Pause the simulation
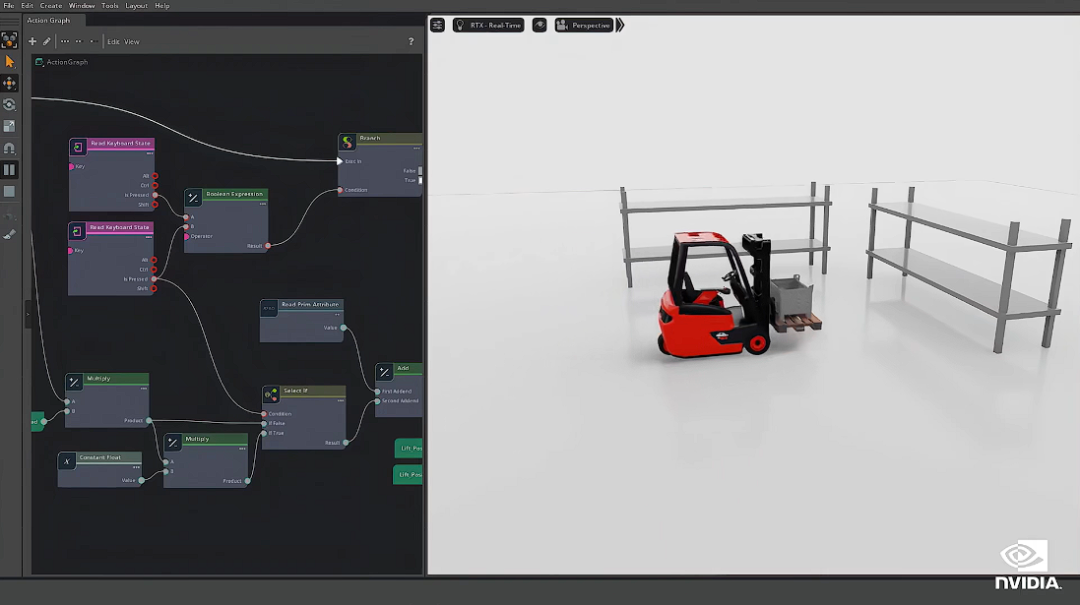1080x605 pixels. pos(10,170)
